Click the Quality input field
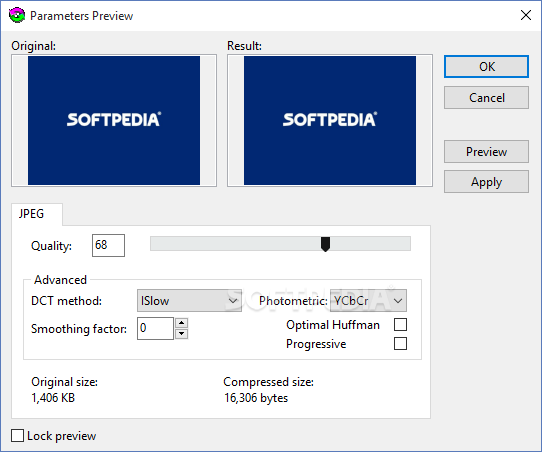542x452 pixels. coord(108,245)
